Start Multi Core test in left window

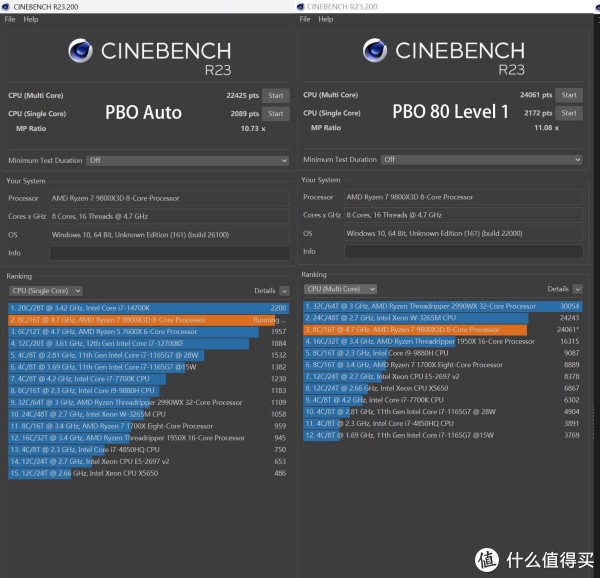click(276, 96)
